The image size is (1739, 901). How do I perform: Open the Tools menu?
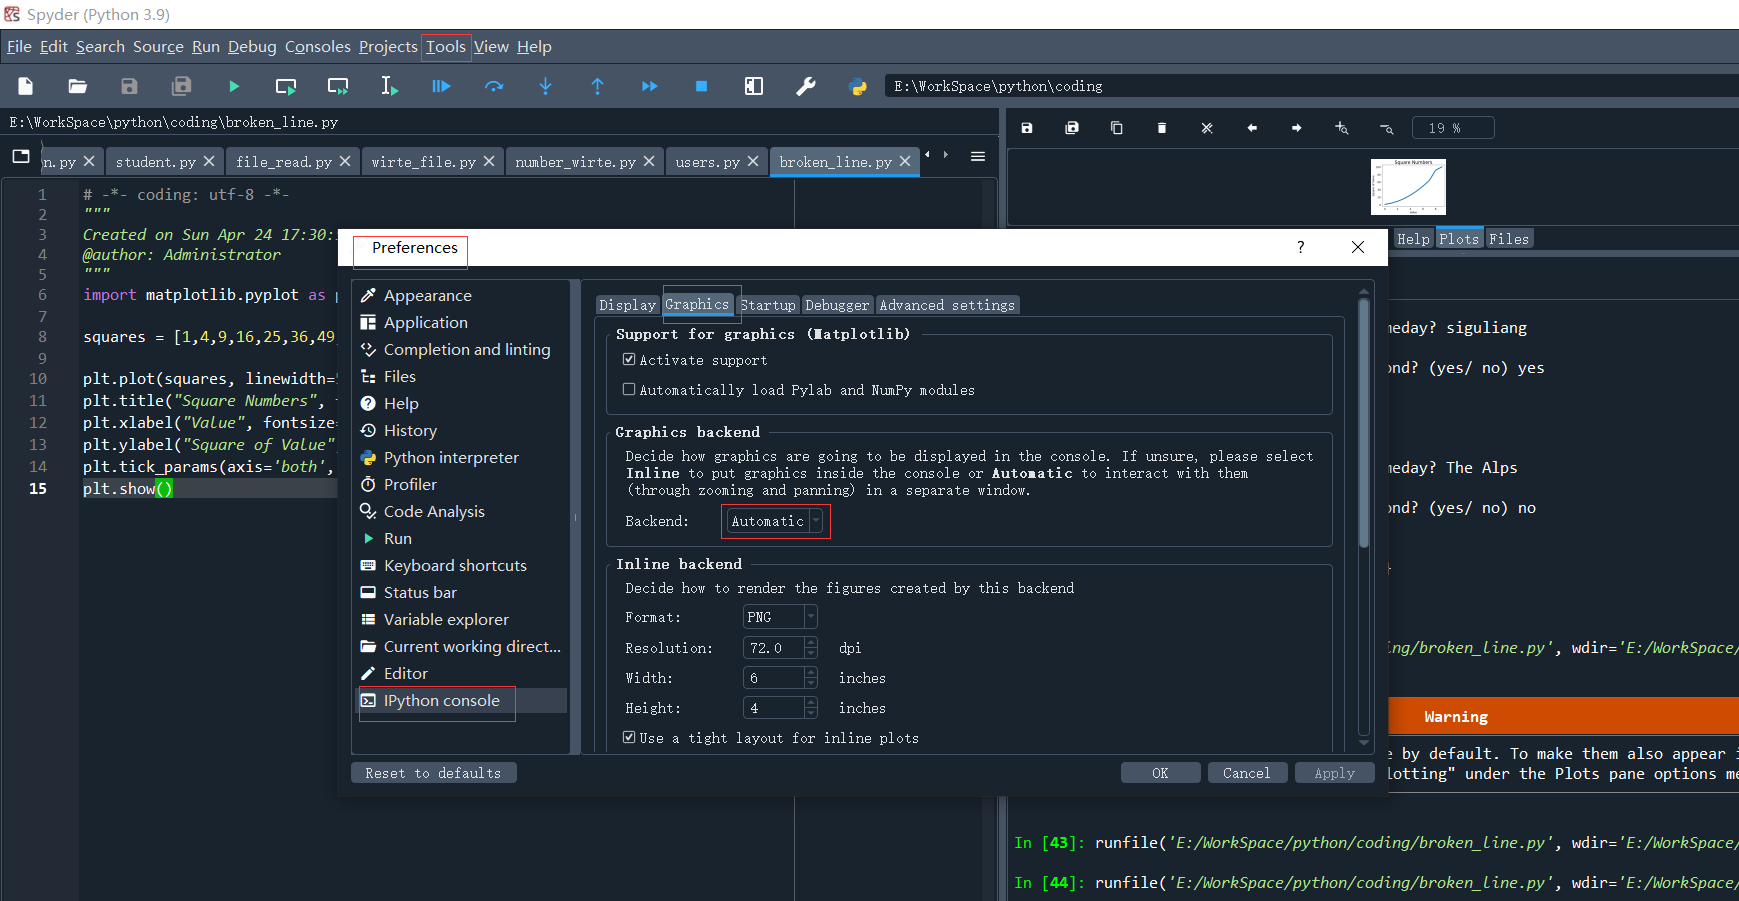[445, 47]
